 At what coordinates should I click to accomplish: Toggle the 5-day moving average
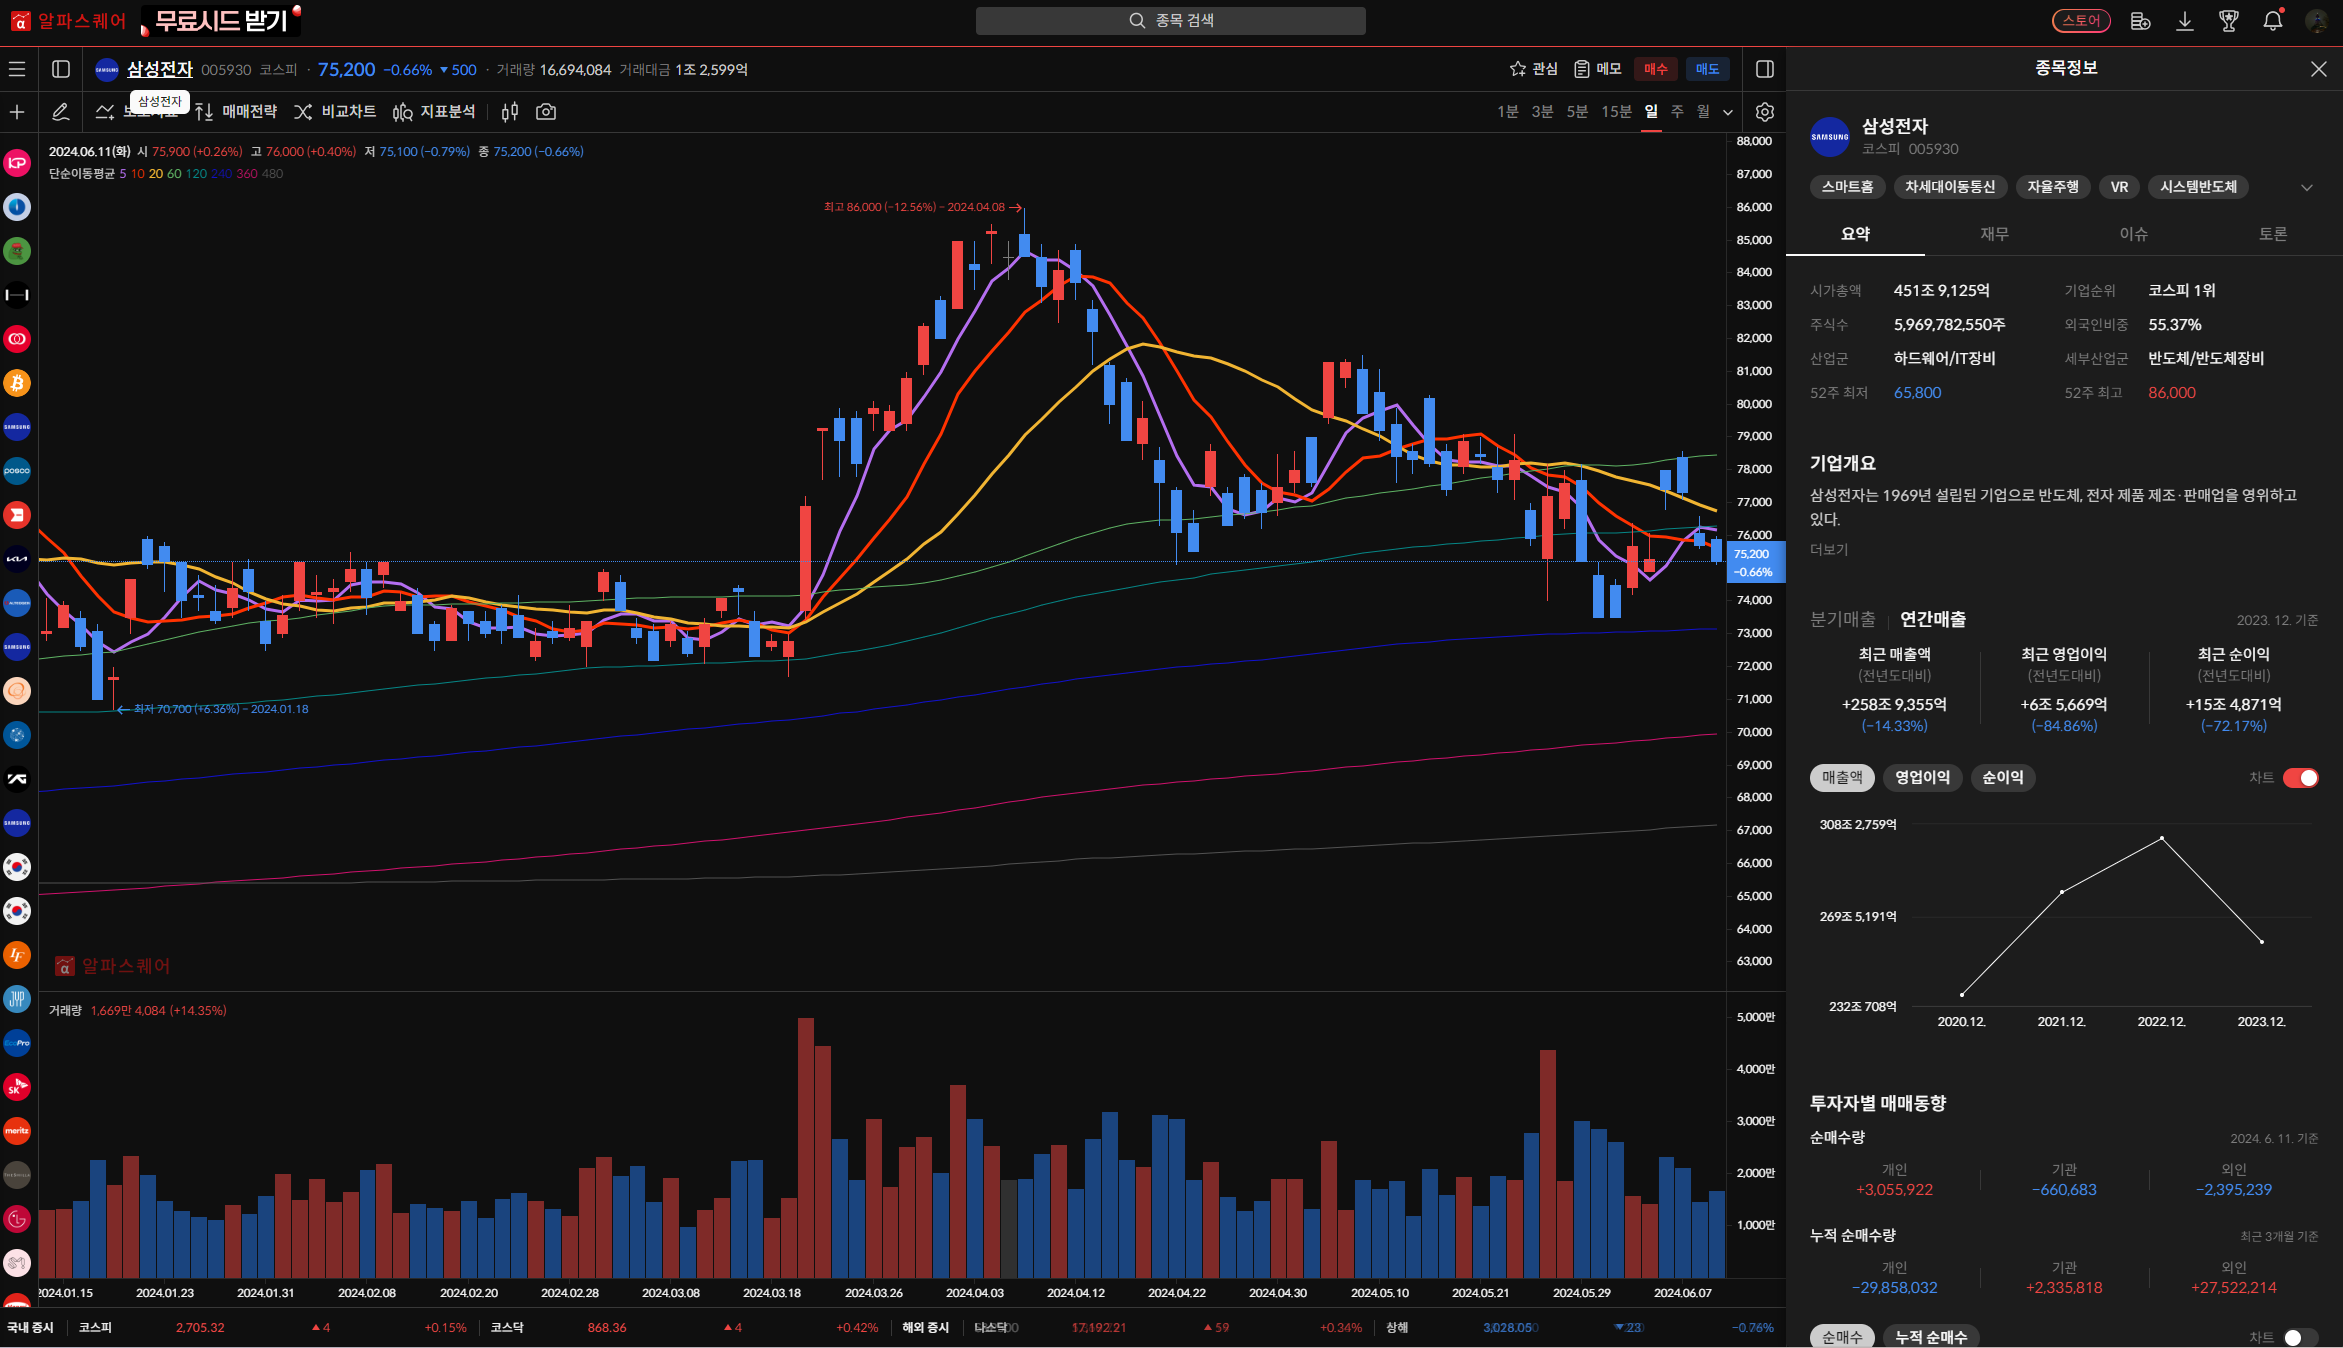tap(123, 174)
